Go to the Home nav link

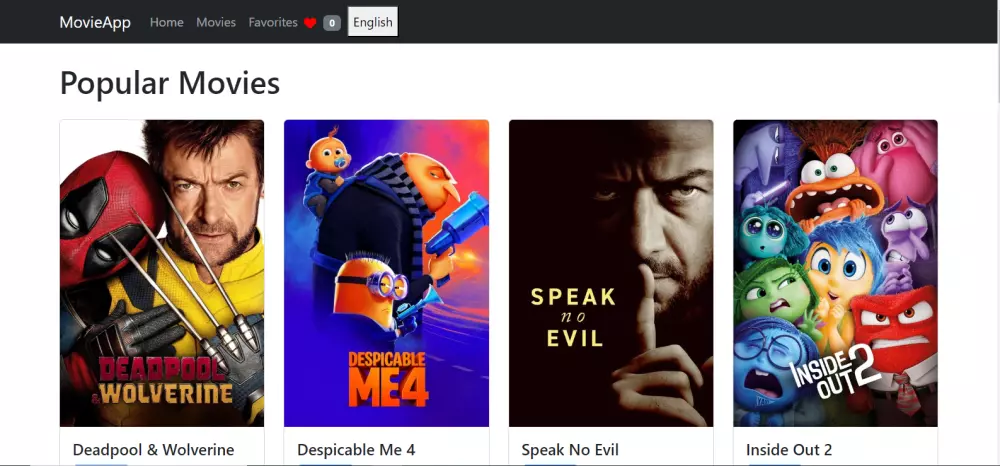pyautogui.click(x=166, y=22)
